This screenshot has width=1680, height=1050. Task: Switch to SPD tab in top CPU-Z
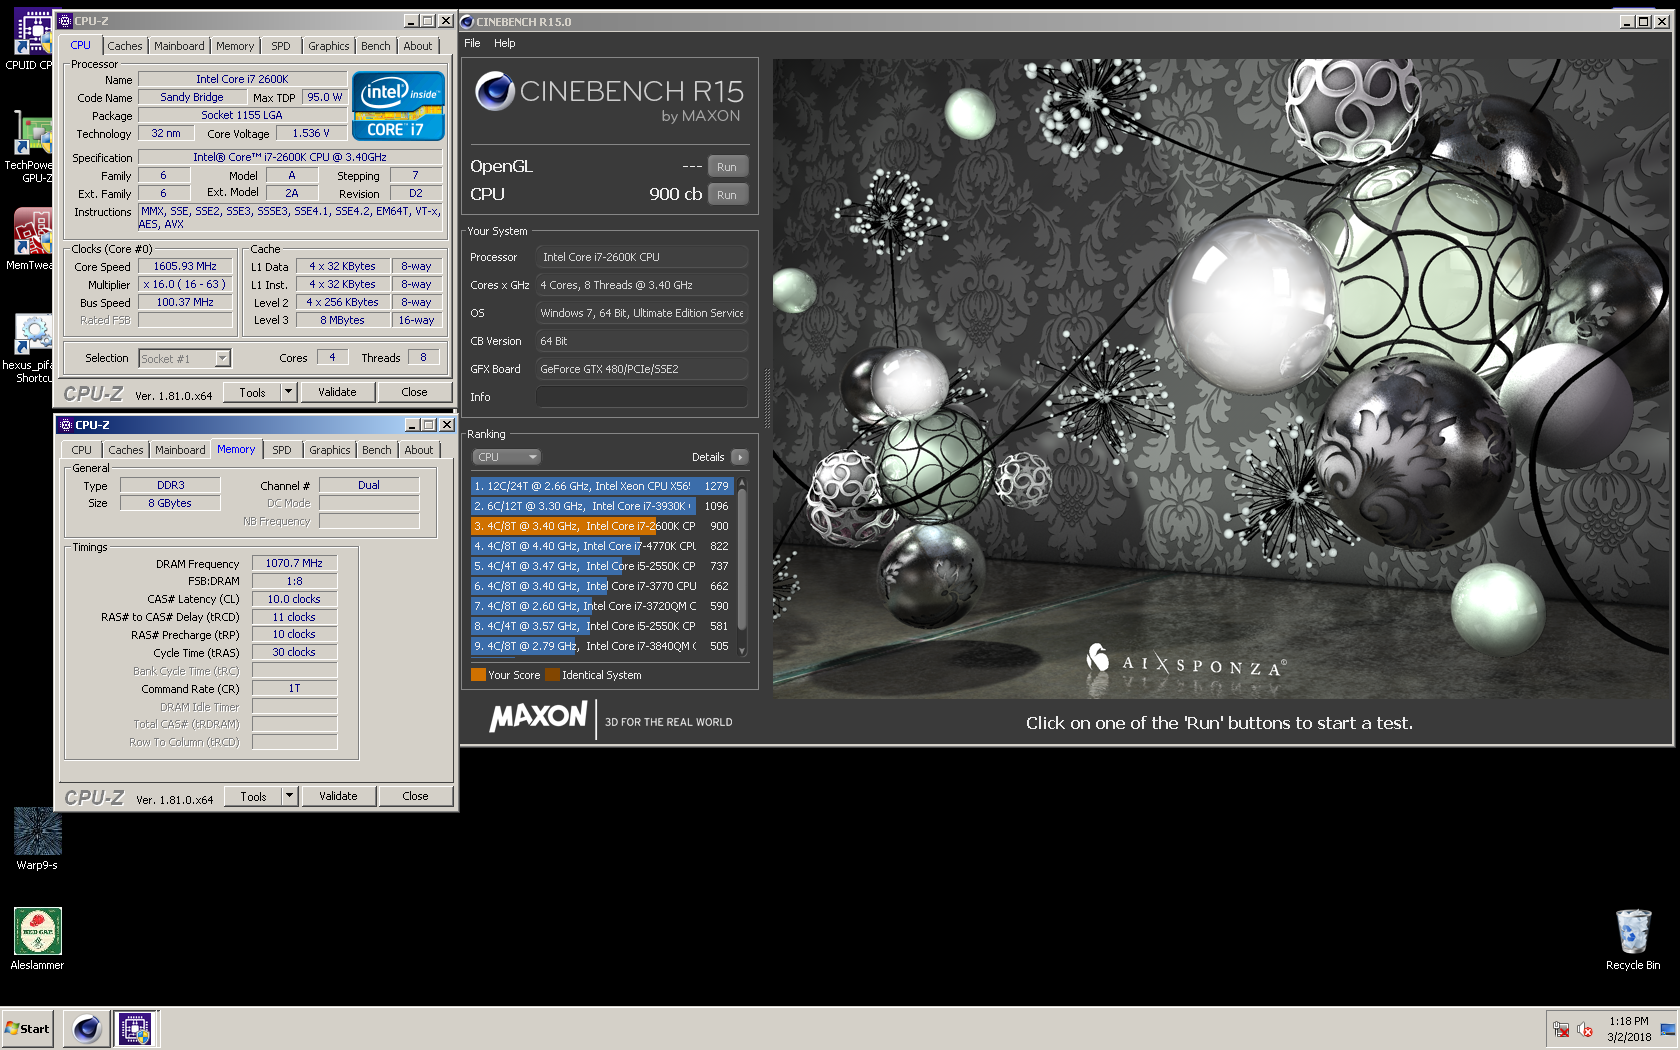tap(281, 46)
